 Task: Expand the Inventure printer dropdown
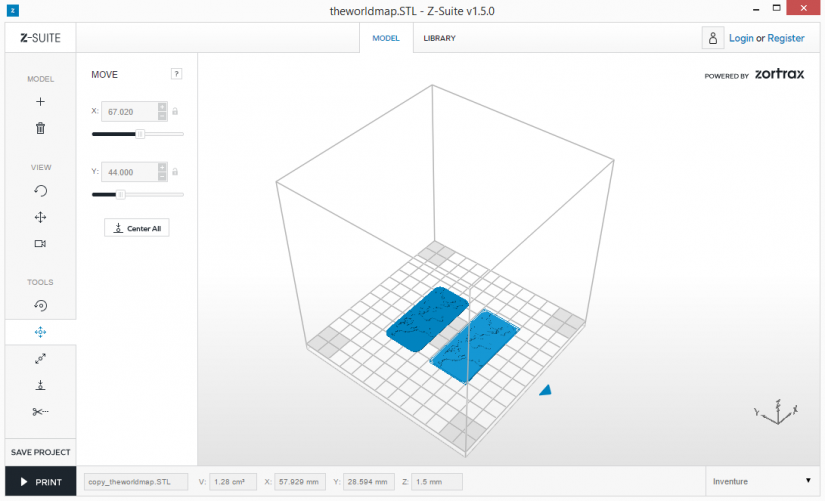click(762, 481)
